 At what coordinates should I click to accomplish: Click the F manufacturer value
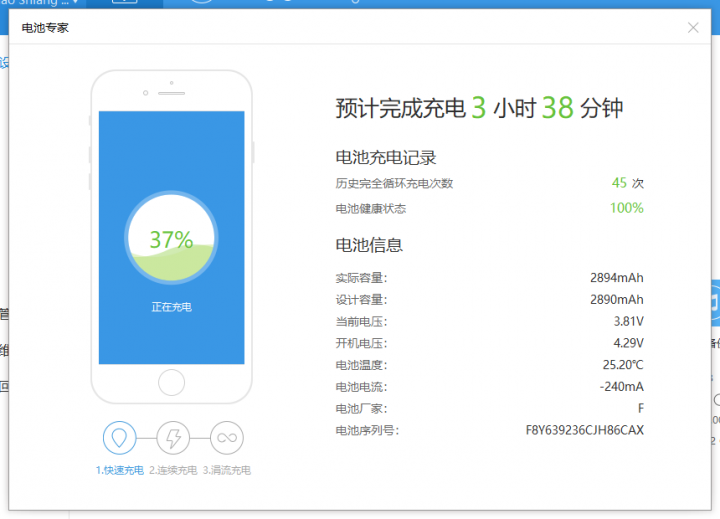pos(641,408)
